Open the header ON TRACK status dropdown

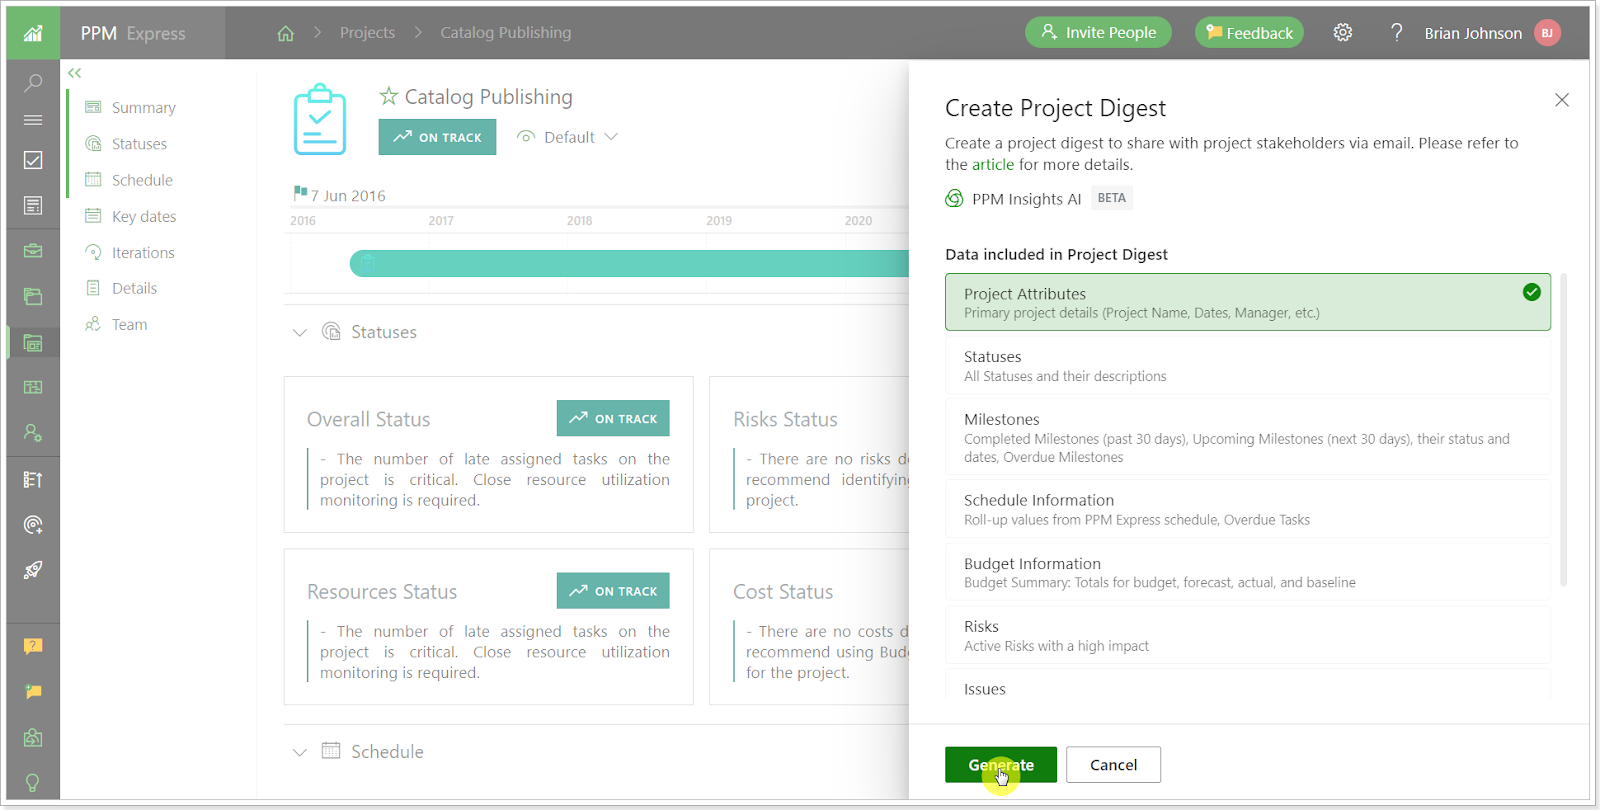point(437,137)
